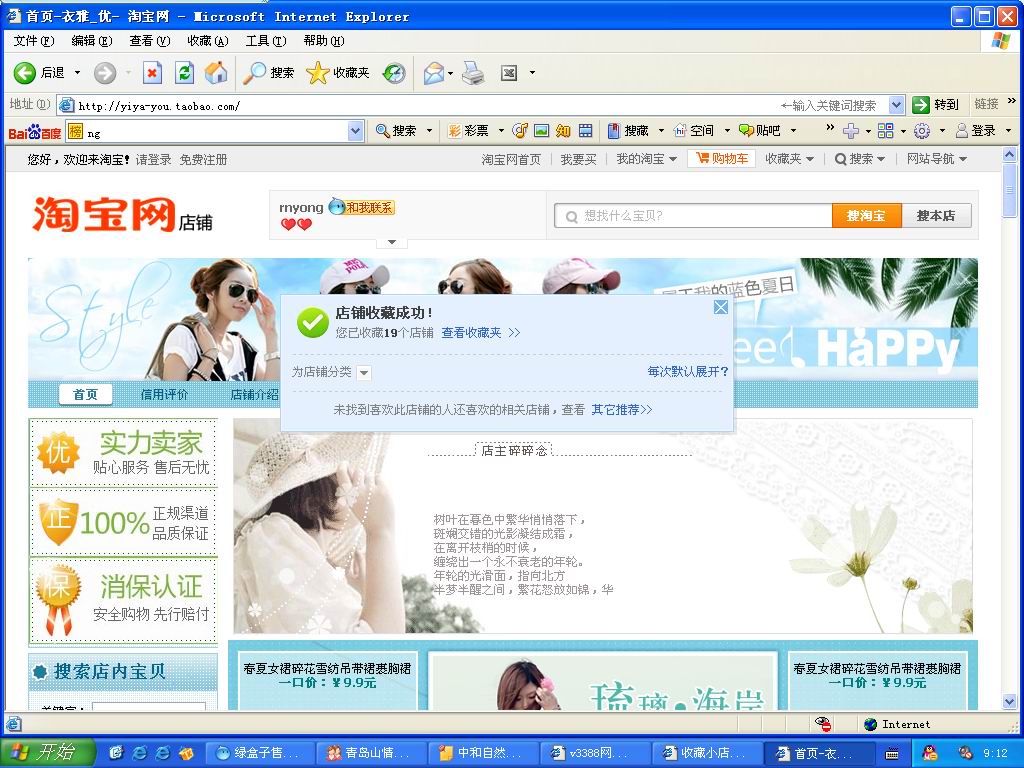Viewport: 1024px width, 768px height.
Task: Open the 为店铺分类 dropdown arrow
Action: pos(364,373)
